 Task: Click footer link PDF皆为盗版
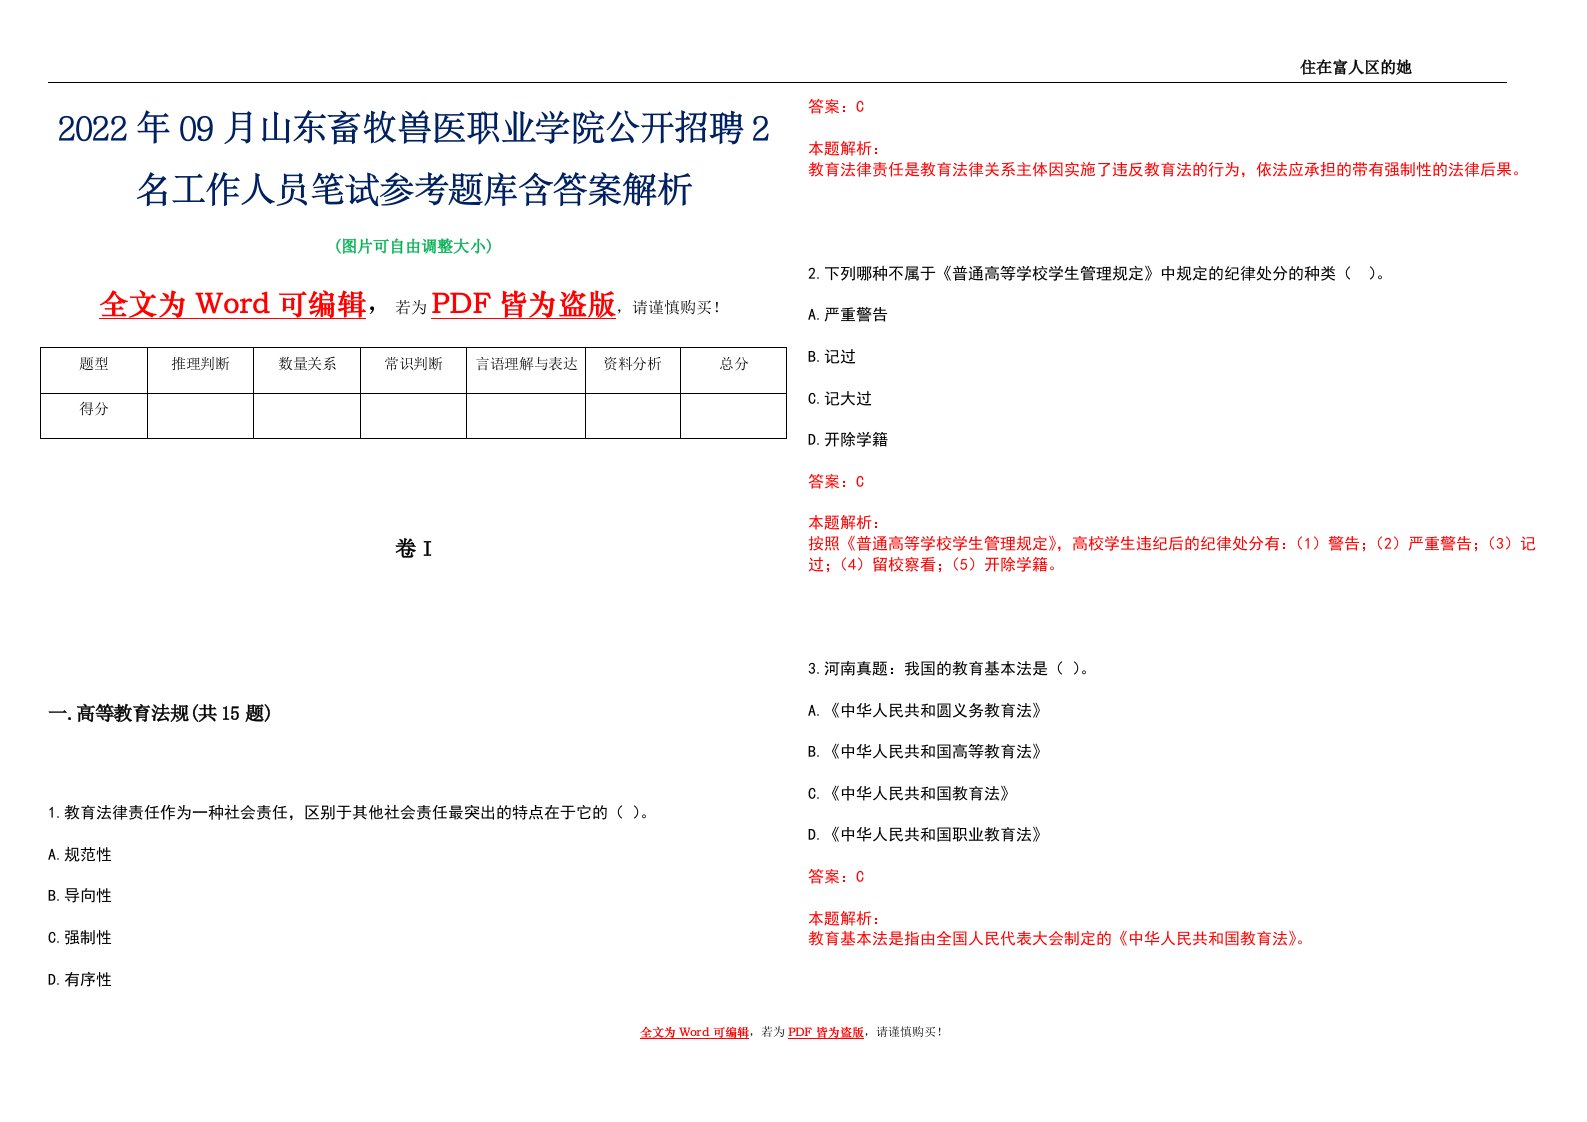pos(826,1032)
